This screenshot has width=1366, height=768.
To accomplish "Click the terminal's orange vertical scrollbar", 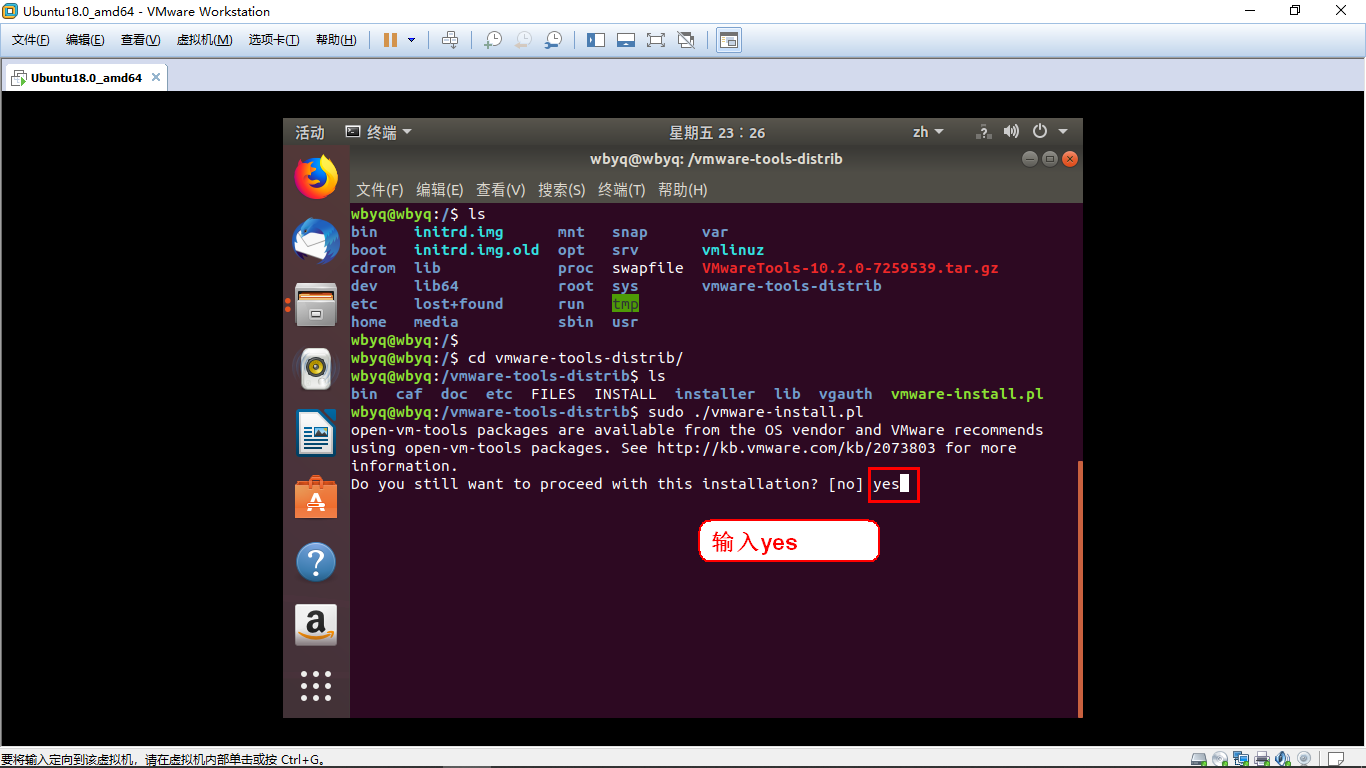I will pyautogui.click(x=1080, y=588).
